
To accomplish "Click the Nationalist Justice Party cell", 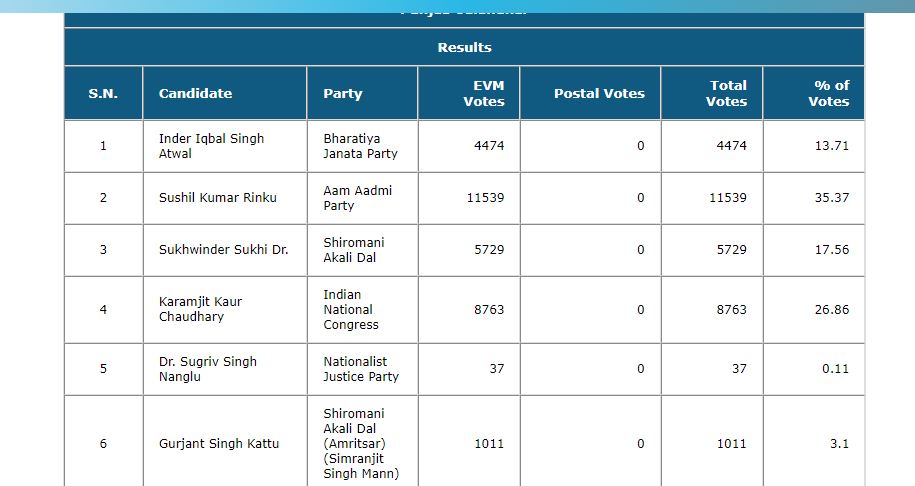I will tap(360, 369).
